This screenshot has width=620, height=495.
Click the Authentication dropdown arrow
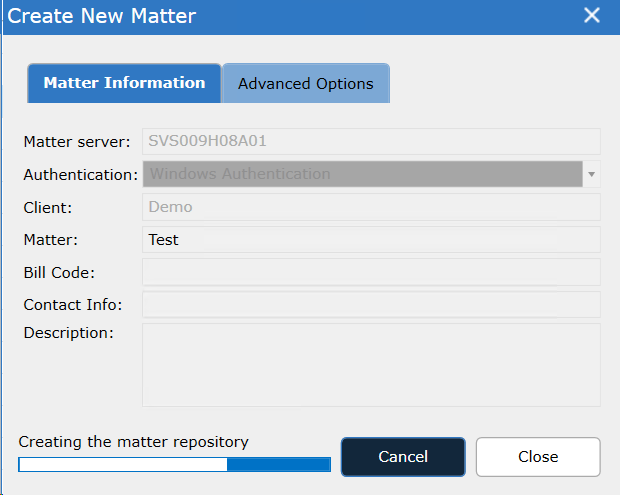[x=592, y=174]
